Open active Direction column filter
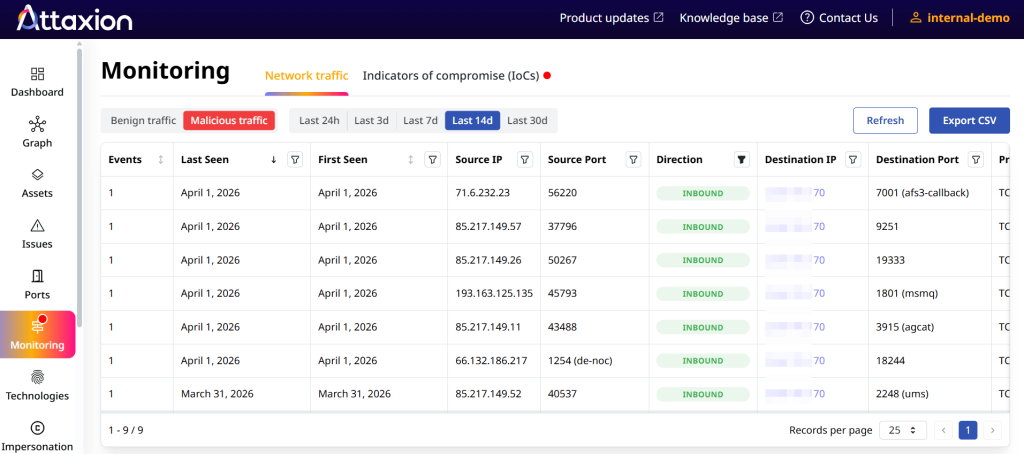 (x=741, y=159)
